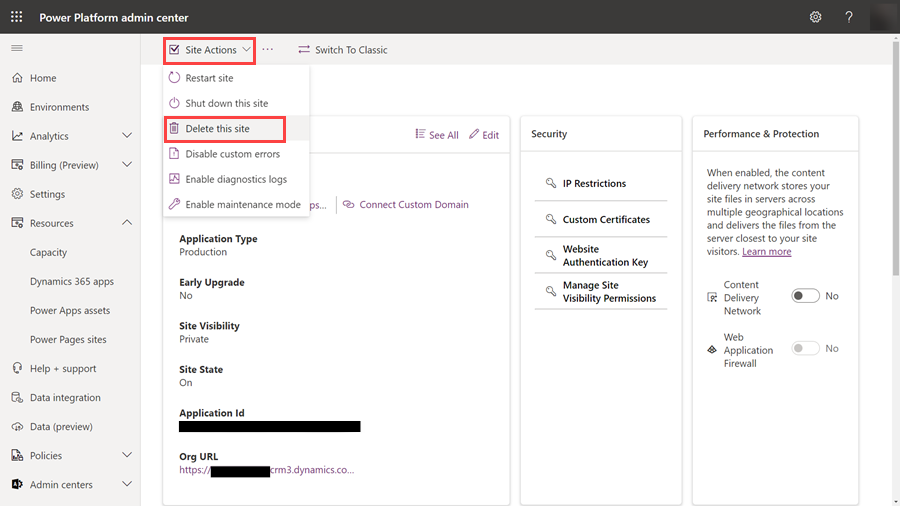Click the Data integration icon
Image resolution: width=900 pixels, height=506 pixels.
point(17,397)
